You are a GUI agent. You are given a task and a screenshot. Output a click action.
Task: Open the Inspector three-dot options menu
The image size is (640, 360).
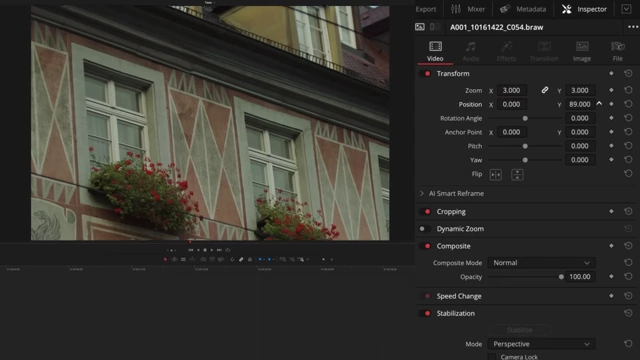633,27
